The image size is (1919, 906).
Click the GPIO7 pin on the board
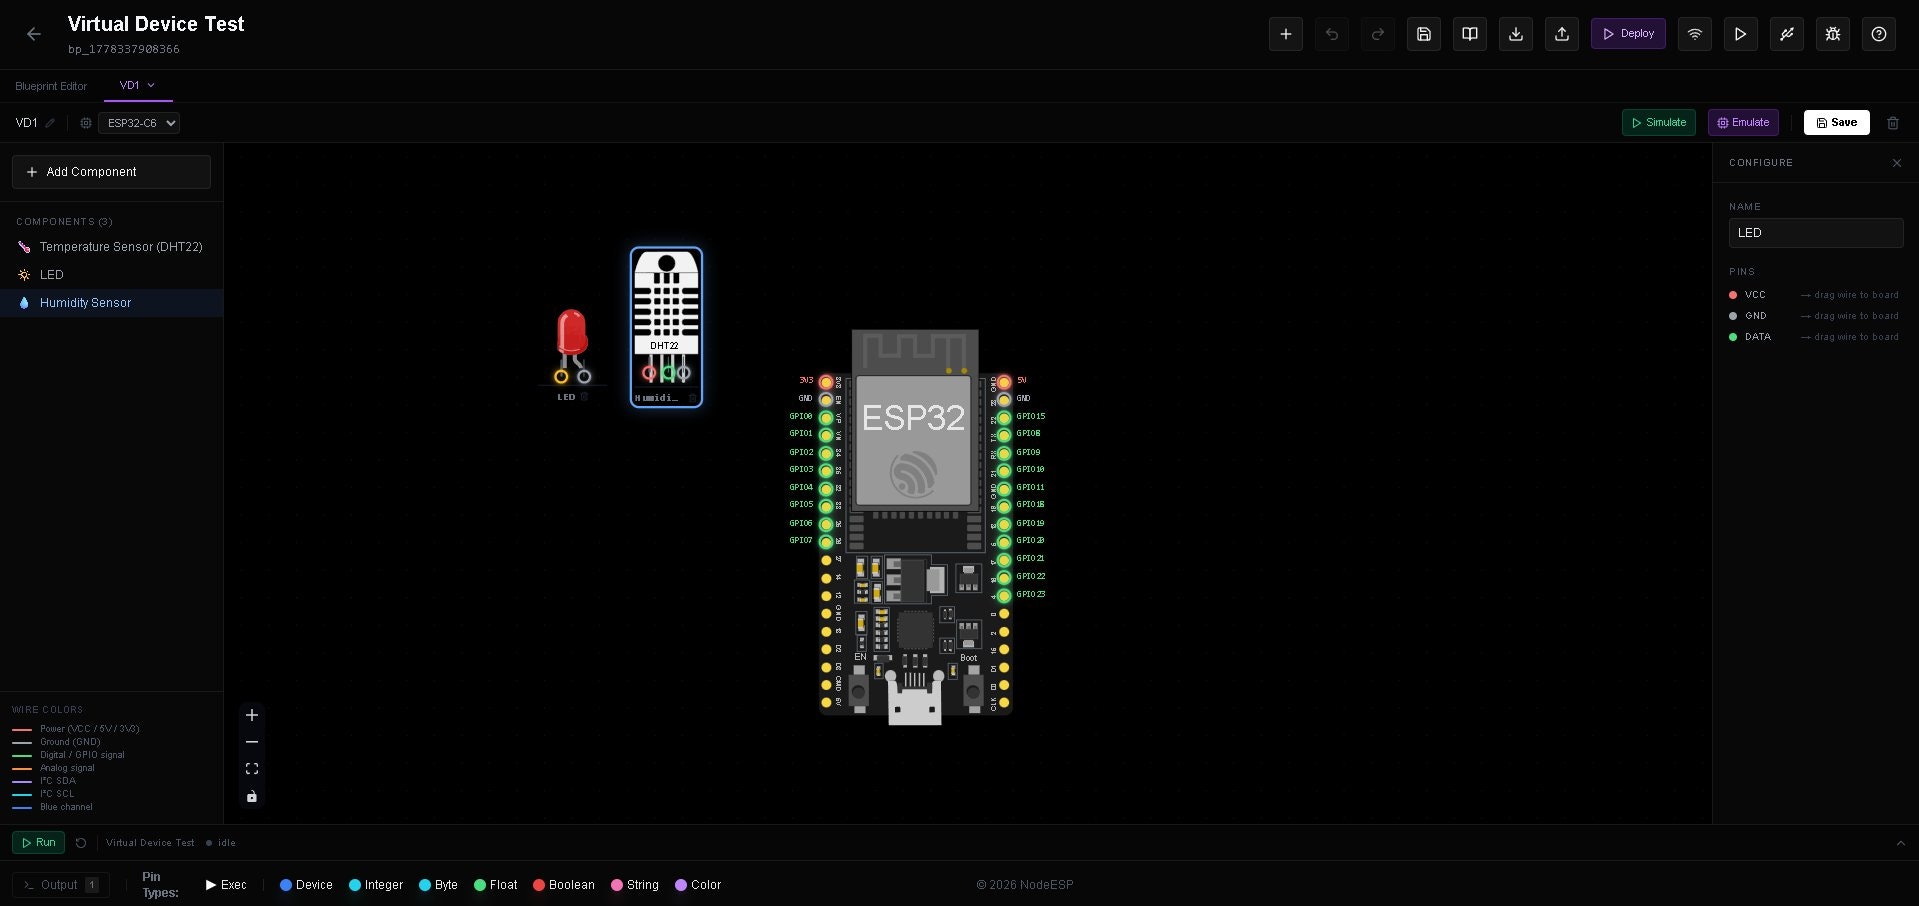click(x=826, y=542)
